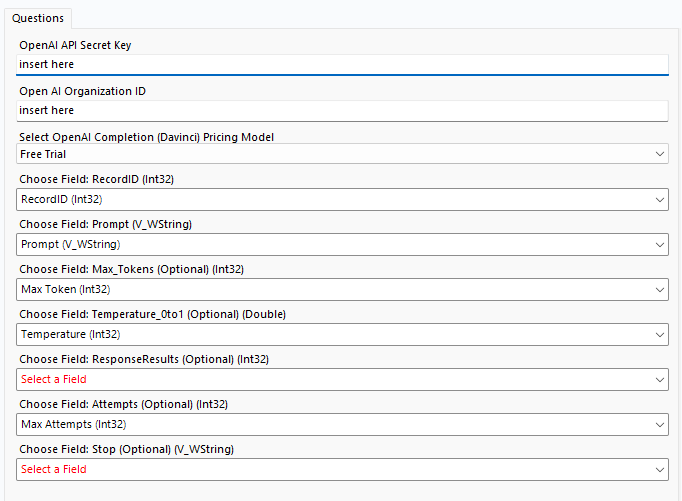The width and height of the screenshot is (682, 501).
Task: Click the Prompt dropdown chevron arrow
Action: point(659,244)
